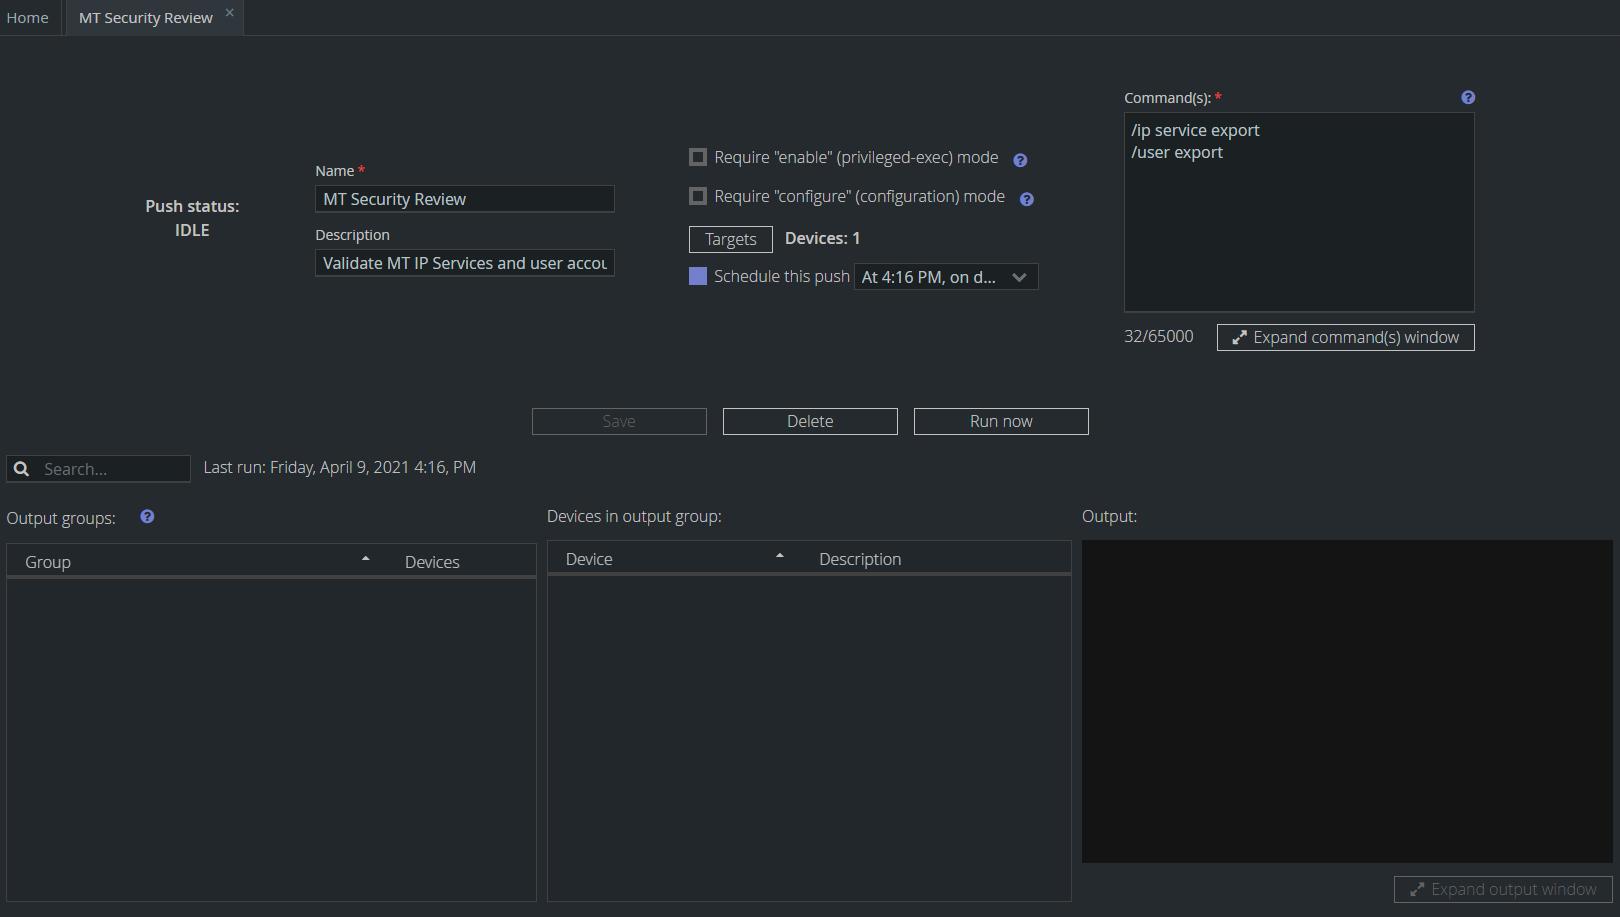The width and height of the screenshot is (1620, 917).
Task: Click the IDLE push status text
Action: (x=192, y=230)
